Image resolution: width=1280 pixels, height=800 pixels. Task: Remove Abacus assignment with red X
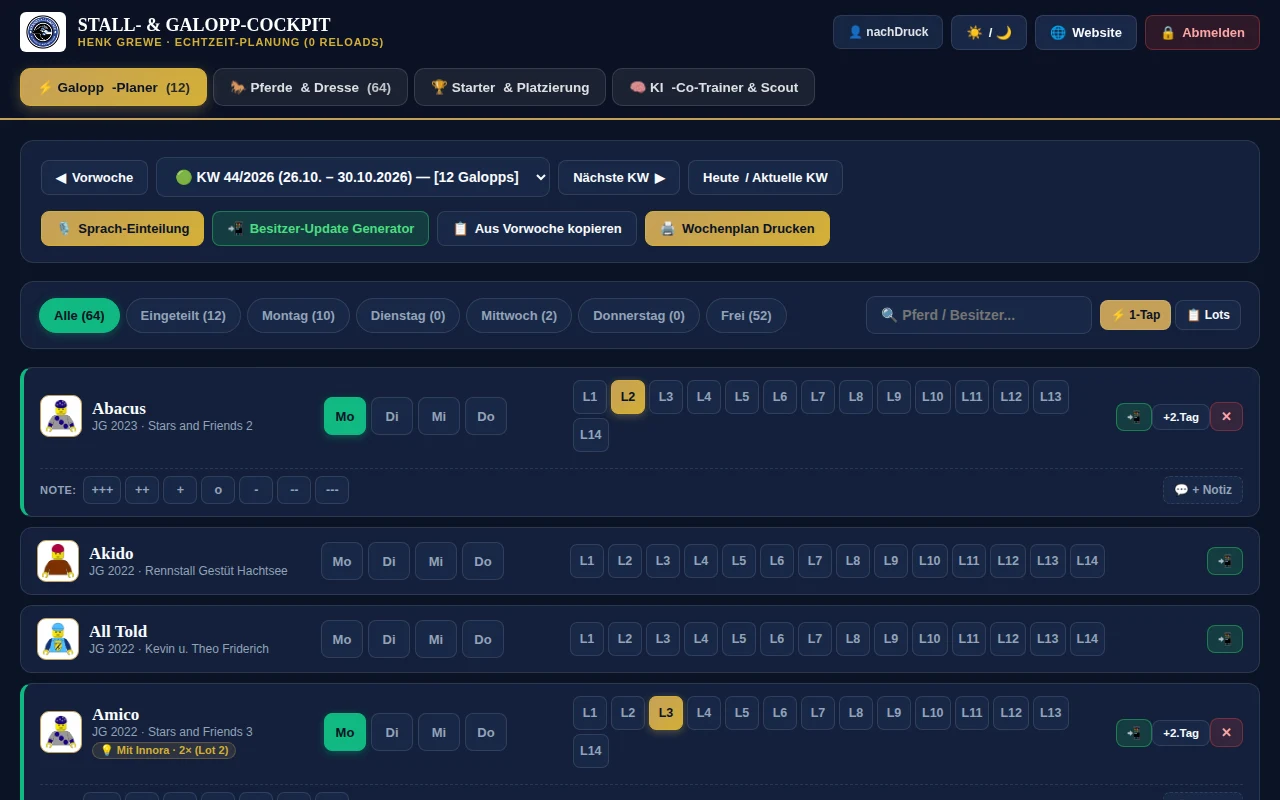(x=1226, y=417)
